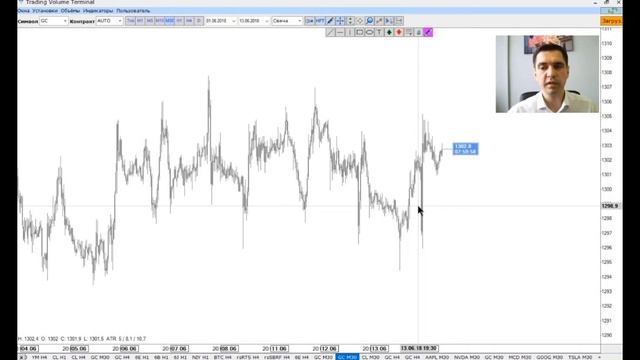The width and height of the screenshot is (640, 360).
Task: Click the HFT toolbar button
Action: tap(320, 20)
